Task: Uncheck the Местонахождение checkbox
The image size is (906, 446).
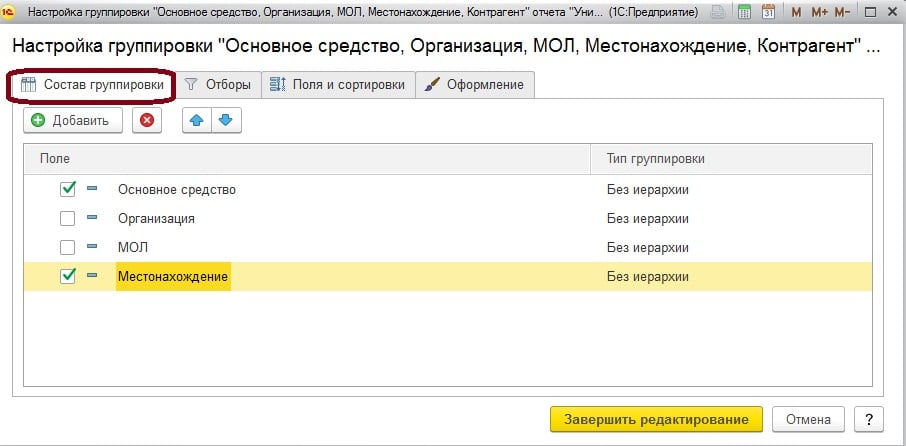Action: tap(68, 276)
